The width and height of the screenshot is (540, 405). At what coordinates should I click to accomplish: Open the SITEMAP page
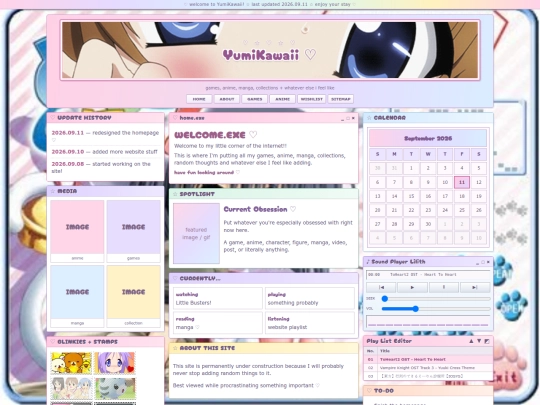[341, 99]
